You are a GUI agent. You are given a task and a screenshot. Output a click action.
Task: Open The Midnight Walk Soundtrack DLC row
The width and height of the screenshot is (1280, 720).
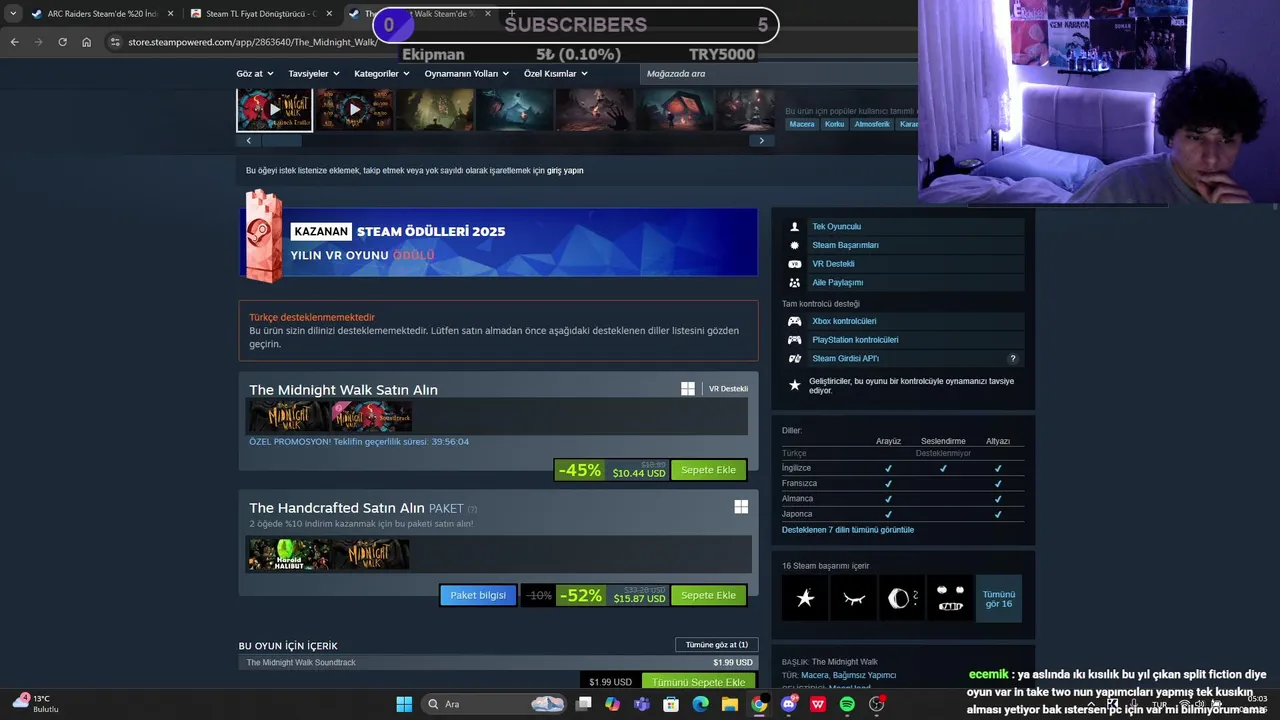(x=498, y=662)
